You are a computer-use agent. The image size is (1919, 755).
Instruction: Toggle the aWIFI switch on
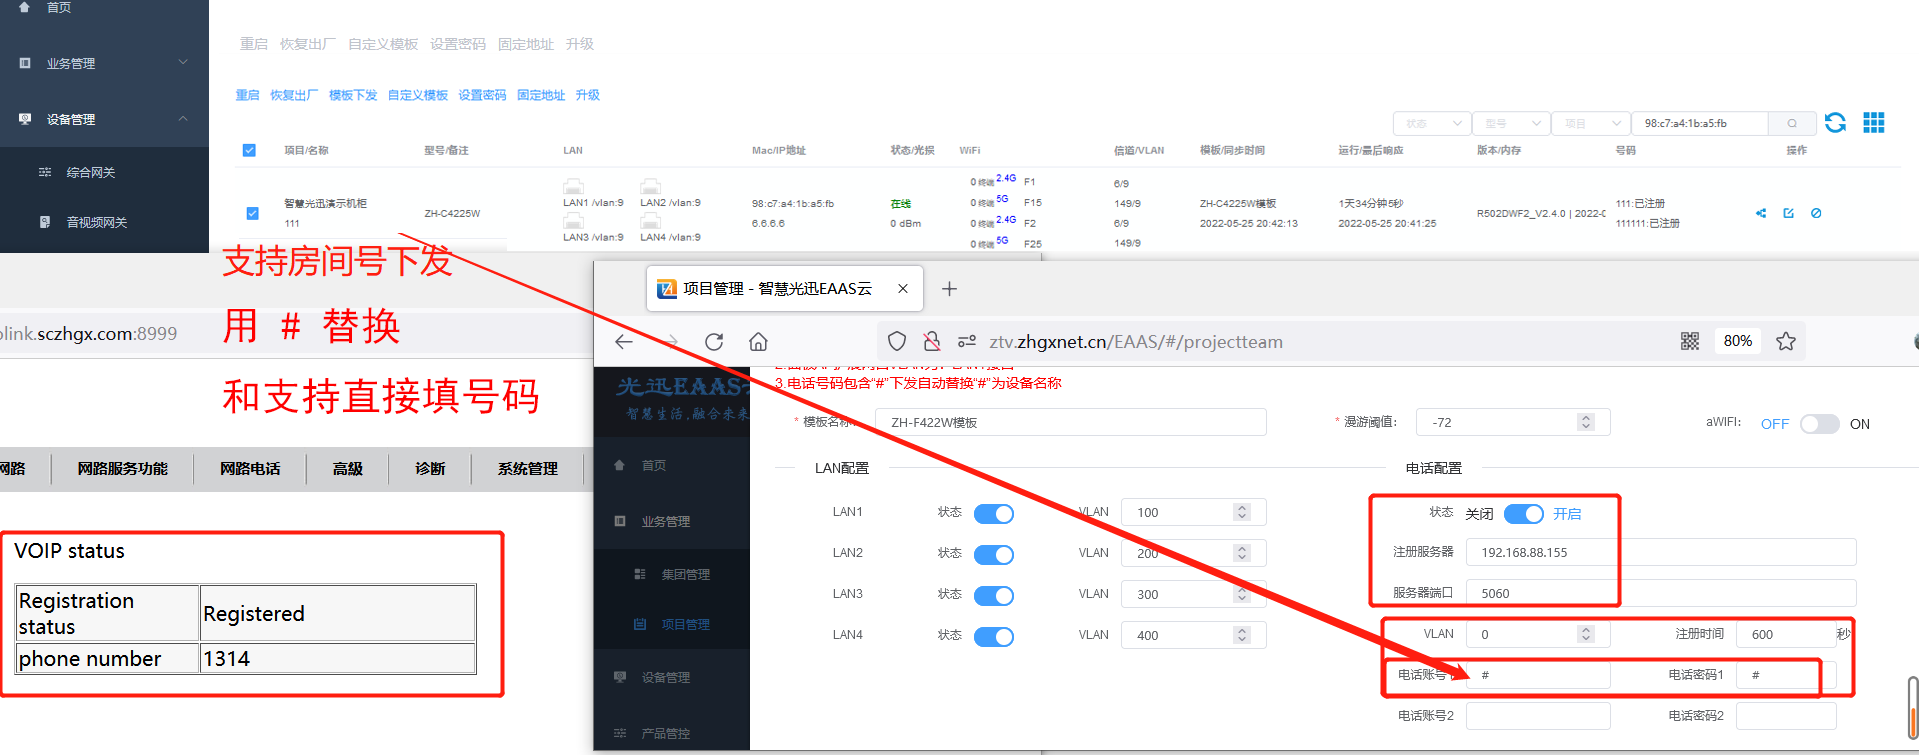pos(1819,424)
